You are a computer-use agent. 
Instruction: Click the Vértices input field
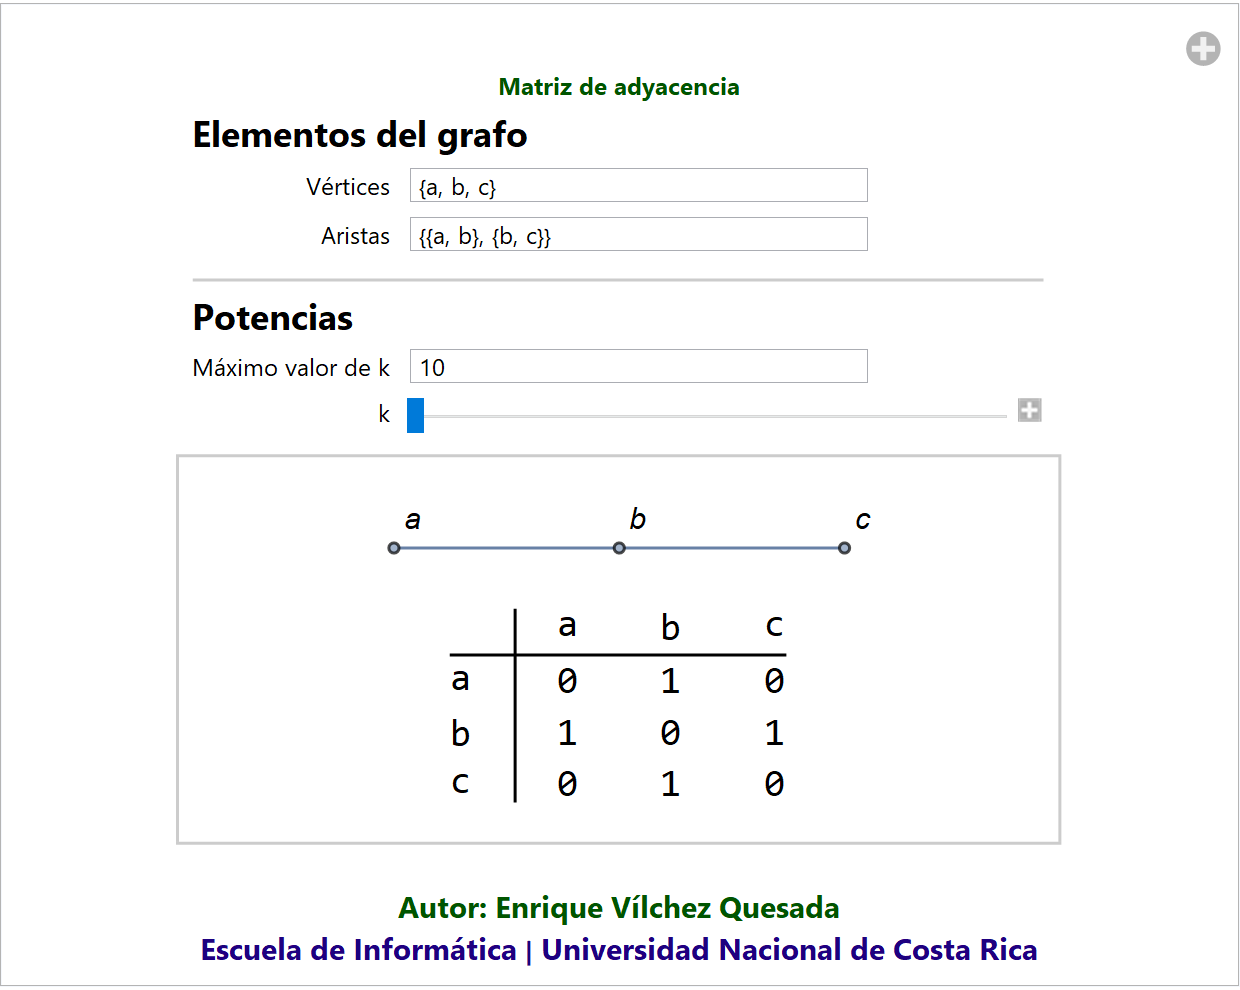(x=638, y=186)
